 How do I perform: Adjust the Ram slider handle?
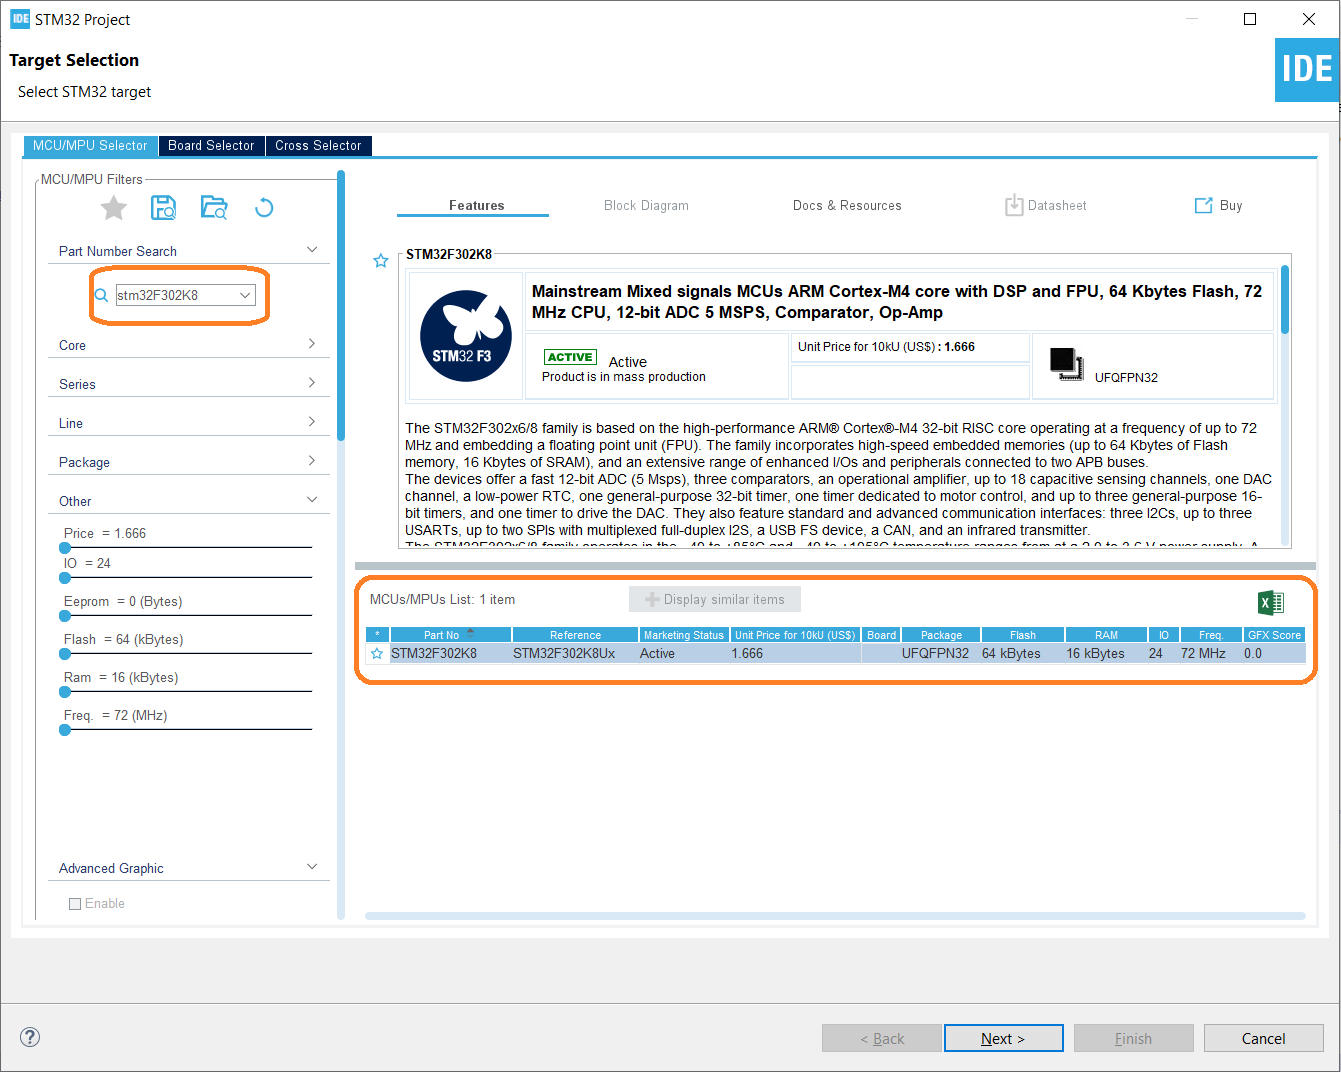(x=65, y=692)
